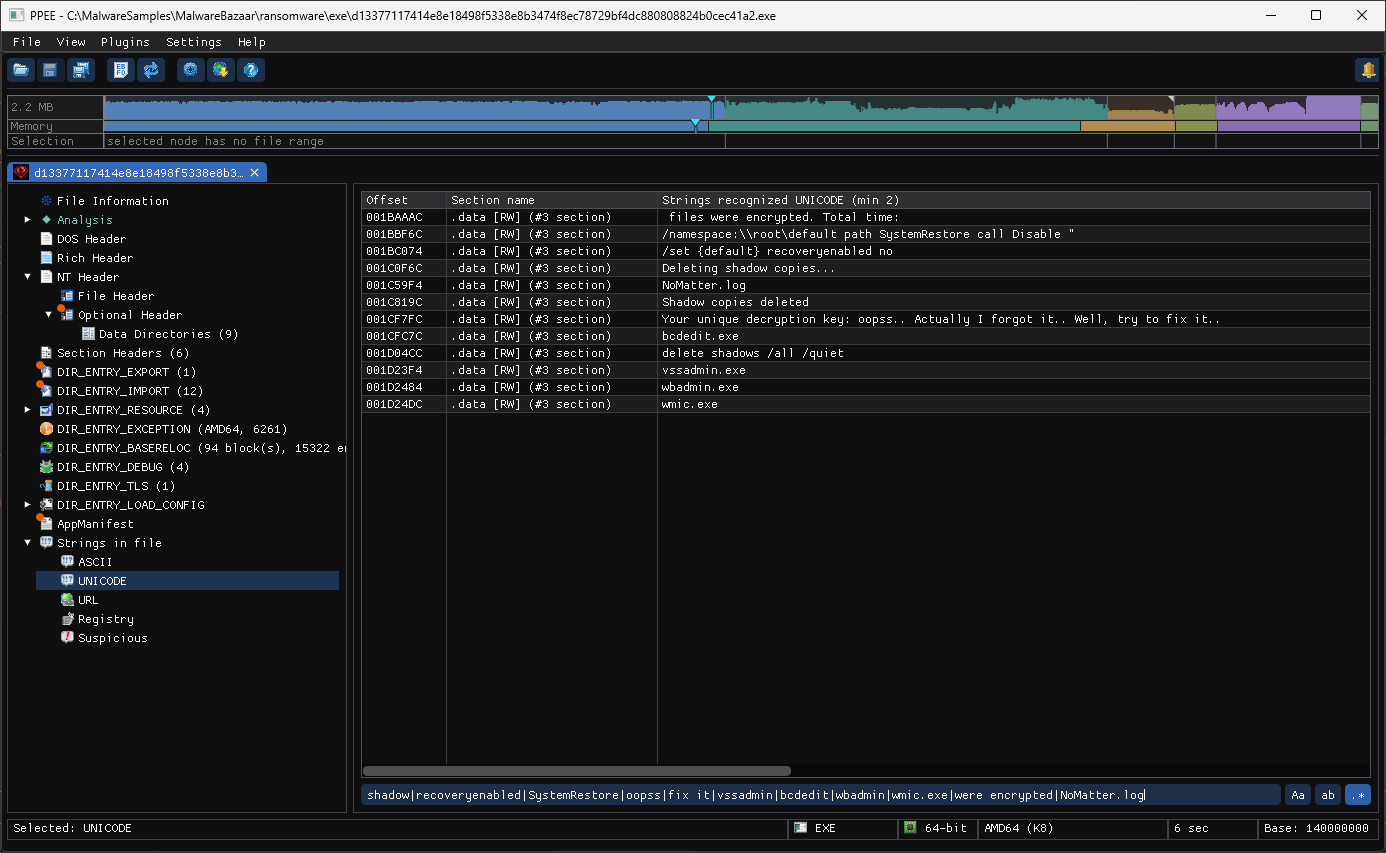This screenshot has height=853, width=1386.
Task: Expand the DIR_ENTRY_LOAD_CONFIG node
Action: [28, 505]
